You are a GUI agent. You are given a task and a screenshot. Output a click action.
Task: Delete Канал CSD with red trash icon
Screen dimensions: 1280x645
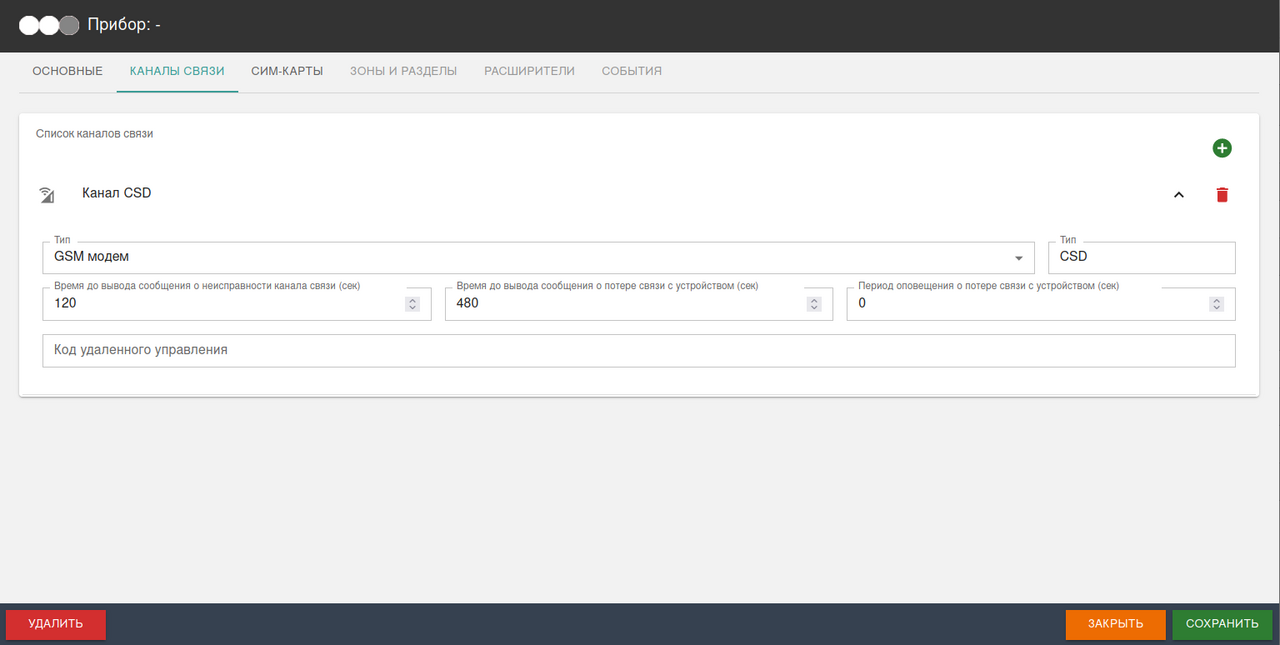[1221, 195]
